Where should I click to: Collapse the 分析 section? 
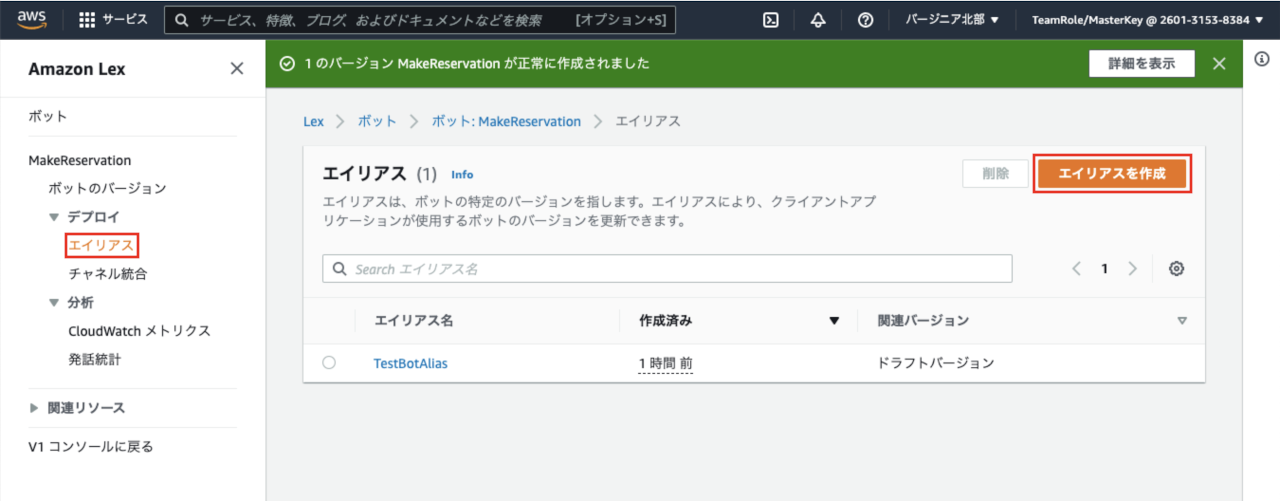point(54,303)
